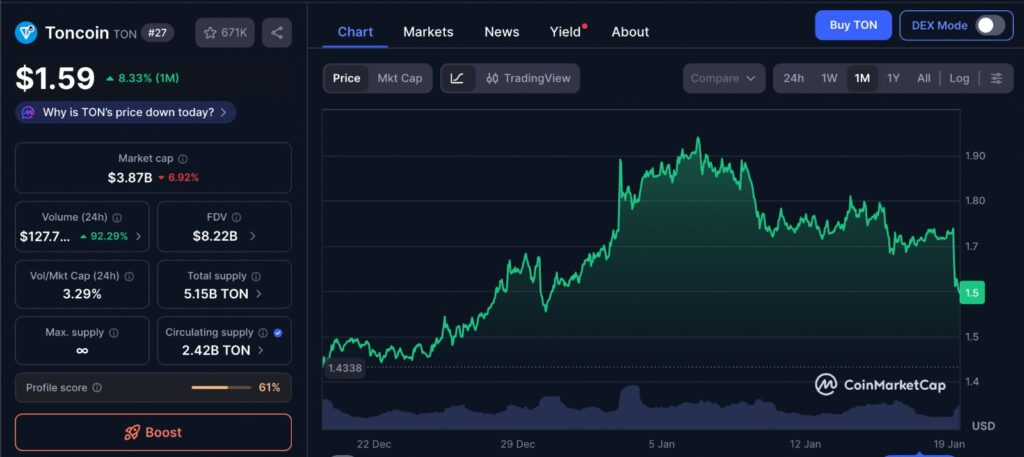
Task: Click FDV info icon
Action: coord(236,217)
